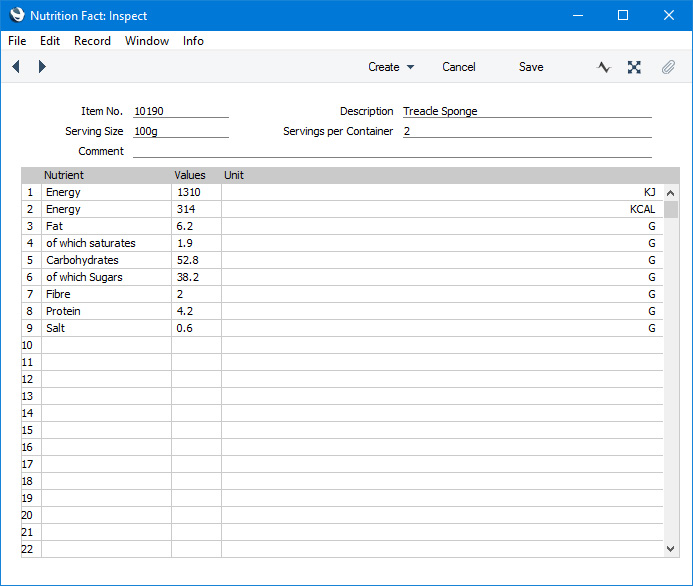Click the nutrient table scrollbar thumb
This screenshot has height=586, width=693.
(670, 209)
